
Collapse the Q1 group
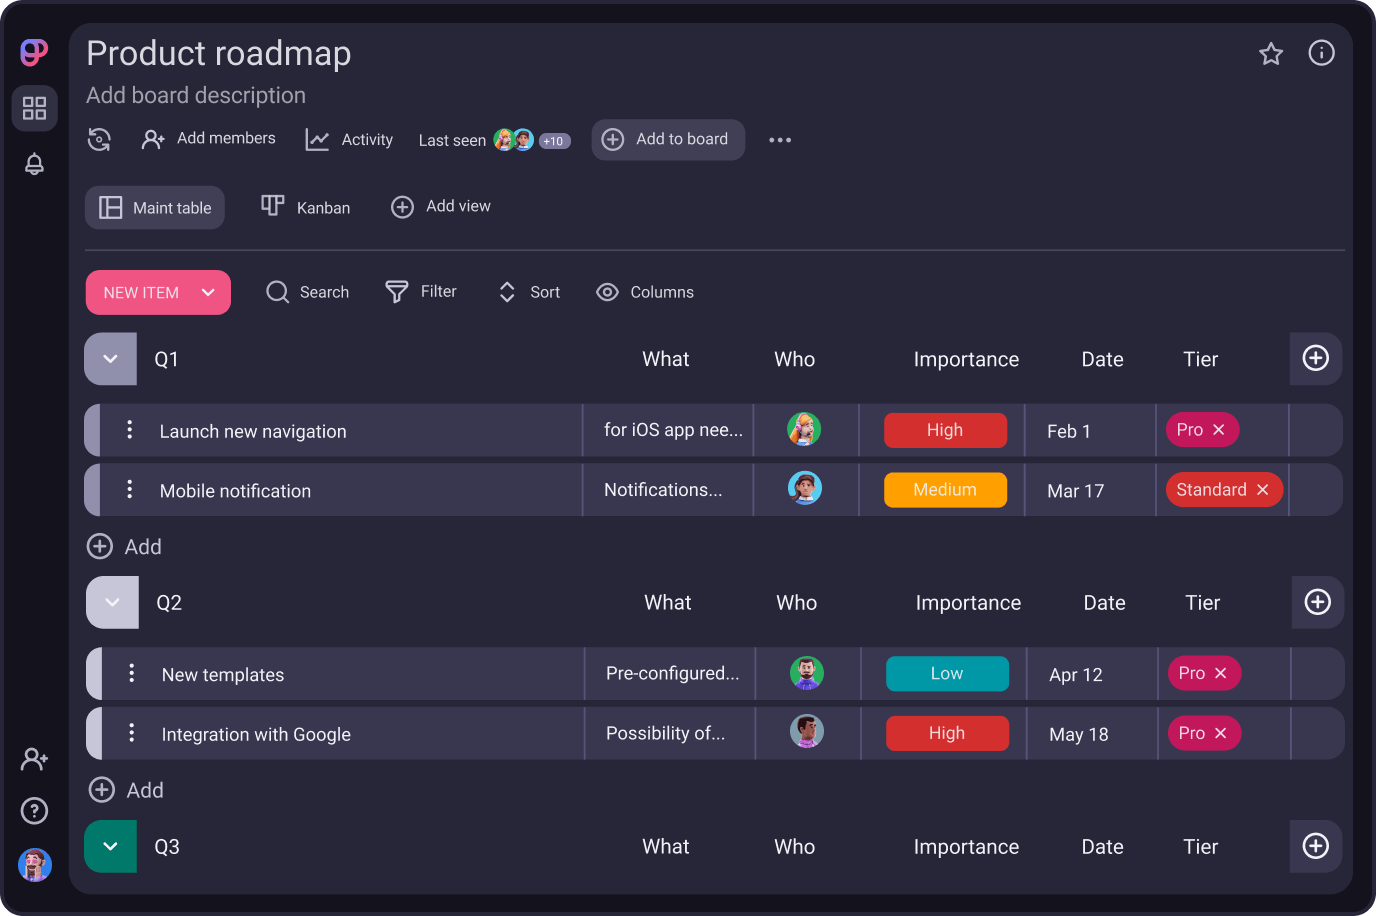click(x=110, y=359)
